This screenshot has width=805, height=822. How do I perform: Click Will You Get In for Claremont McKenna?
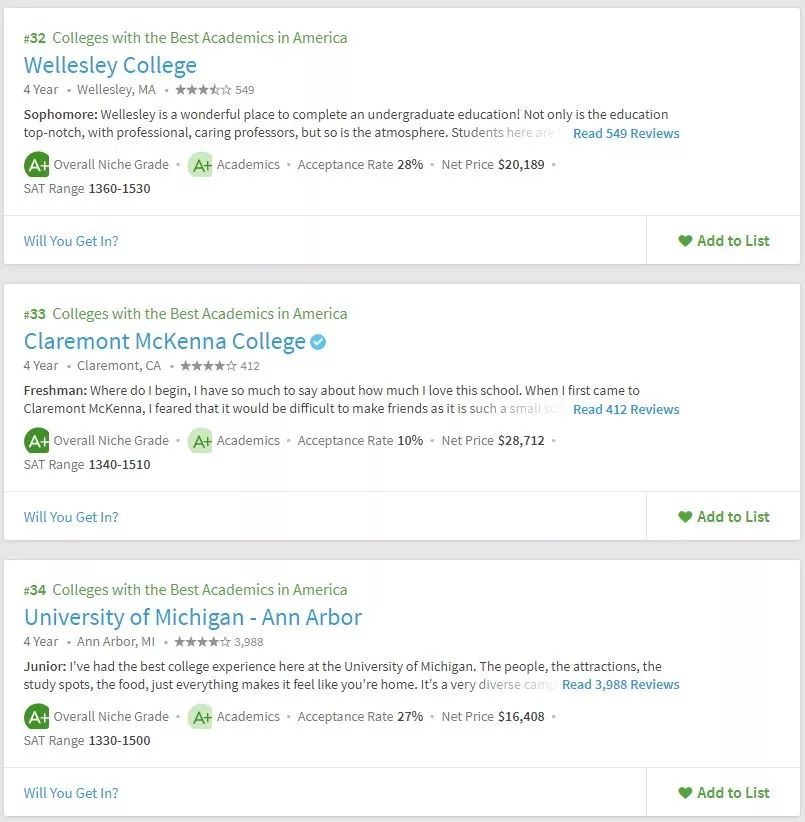(x=71, y=516)
